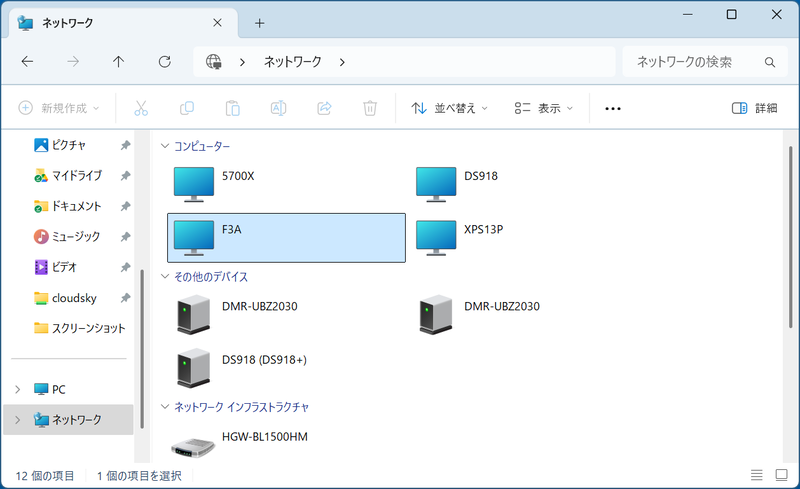Unpin ドキュメント using its pin icon
Viewport: 800px width, 489px height.
[125, 206]
